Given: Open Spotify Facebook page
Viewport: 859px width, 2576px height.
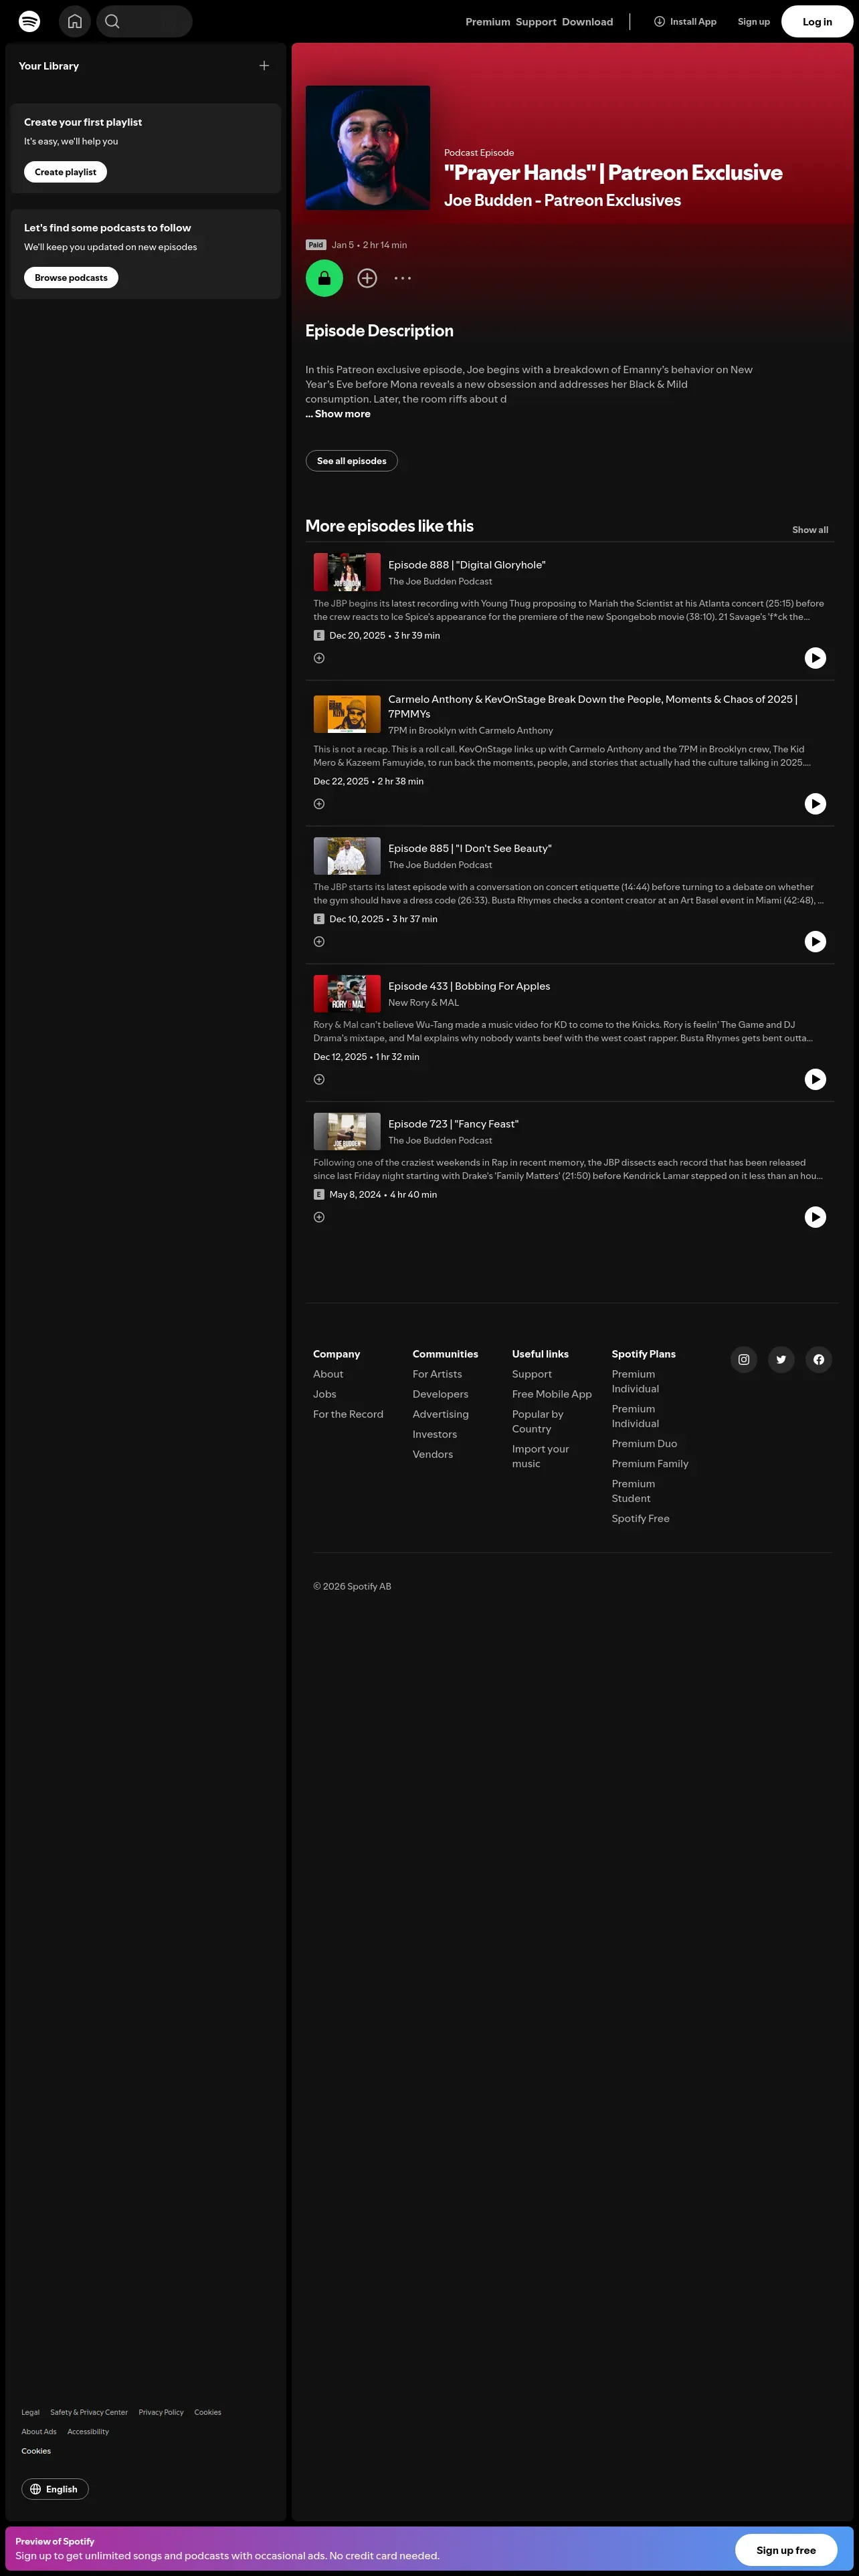Looking at the screenshot, I should [x=818, y=1360].
